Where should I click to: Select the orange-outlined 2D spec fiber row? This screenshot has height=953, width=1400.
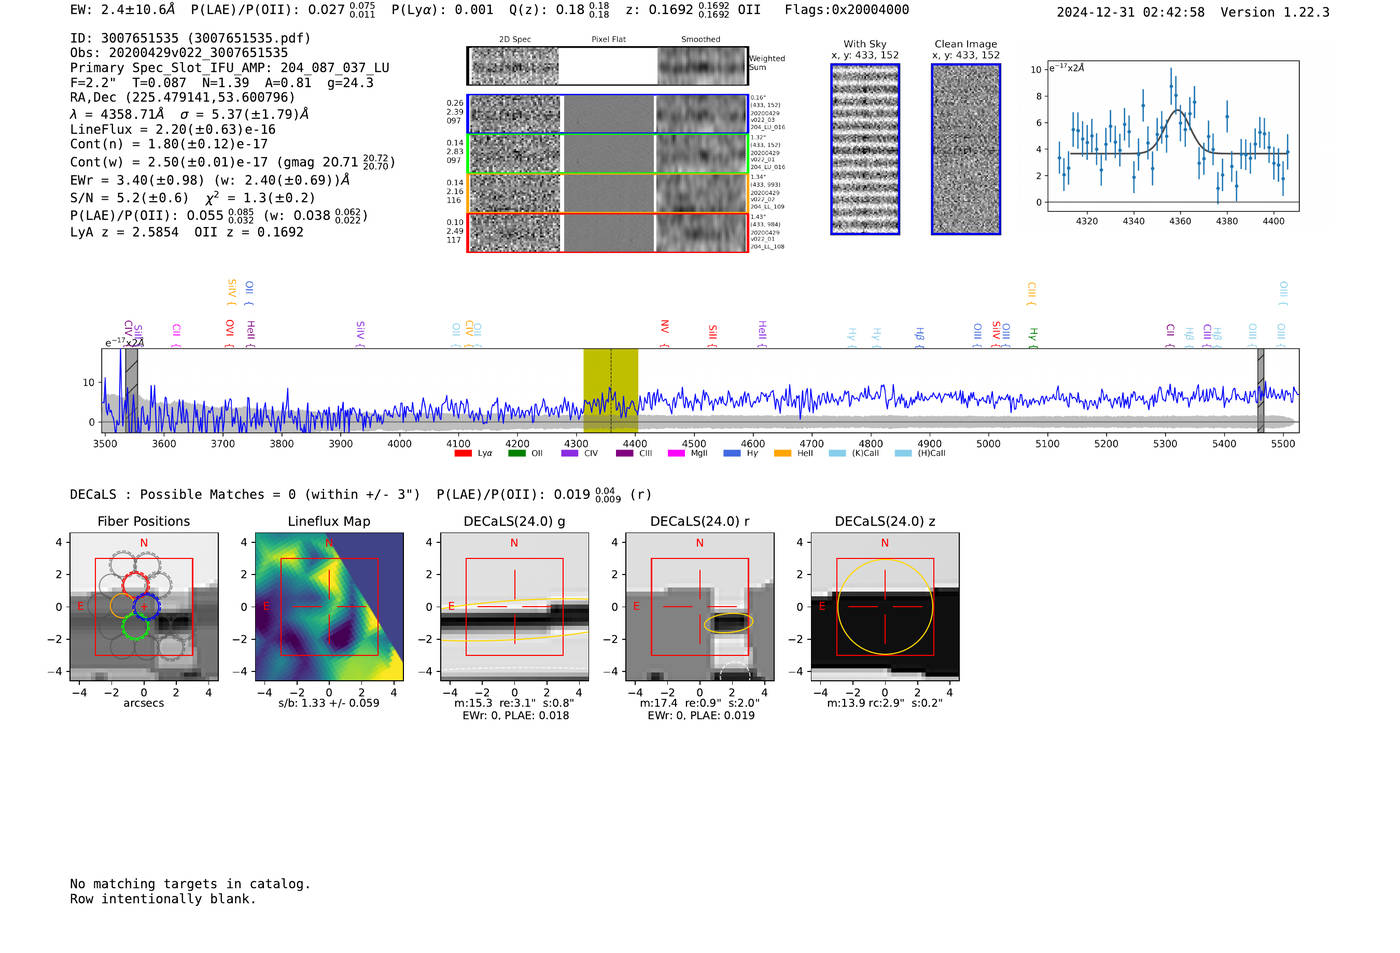(x=608, y=193)
